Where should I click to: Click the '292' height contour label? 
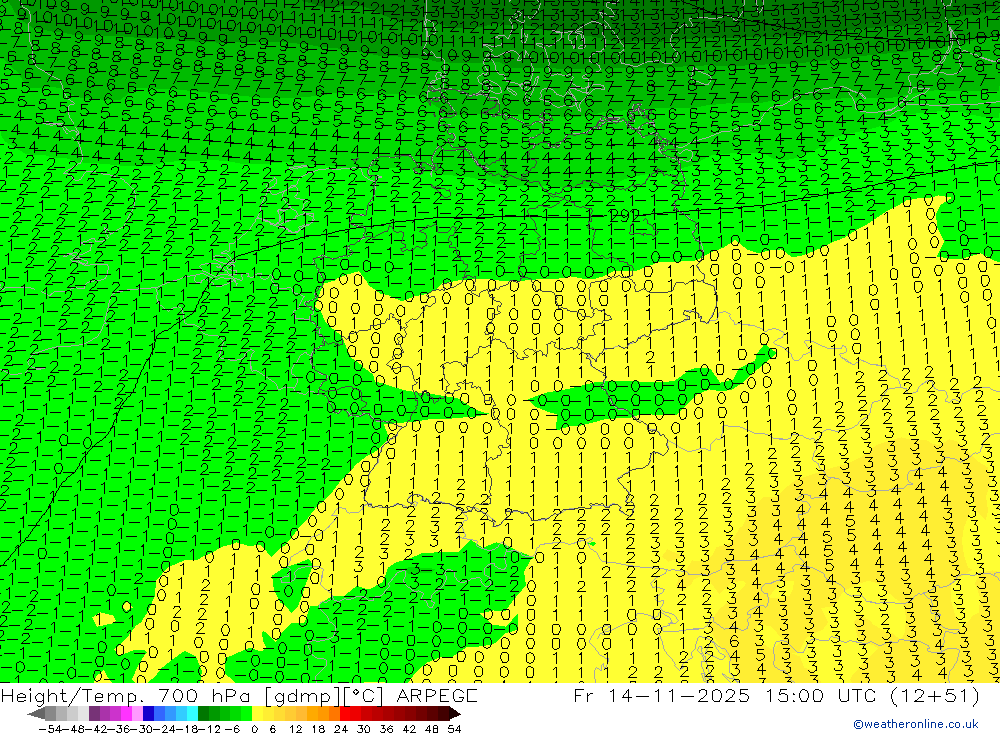click(624, 216)
